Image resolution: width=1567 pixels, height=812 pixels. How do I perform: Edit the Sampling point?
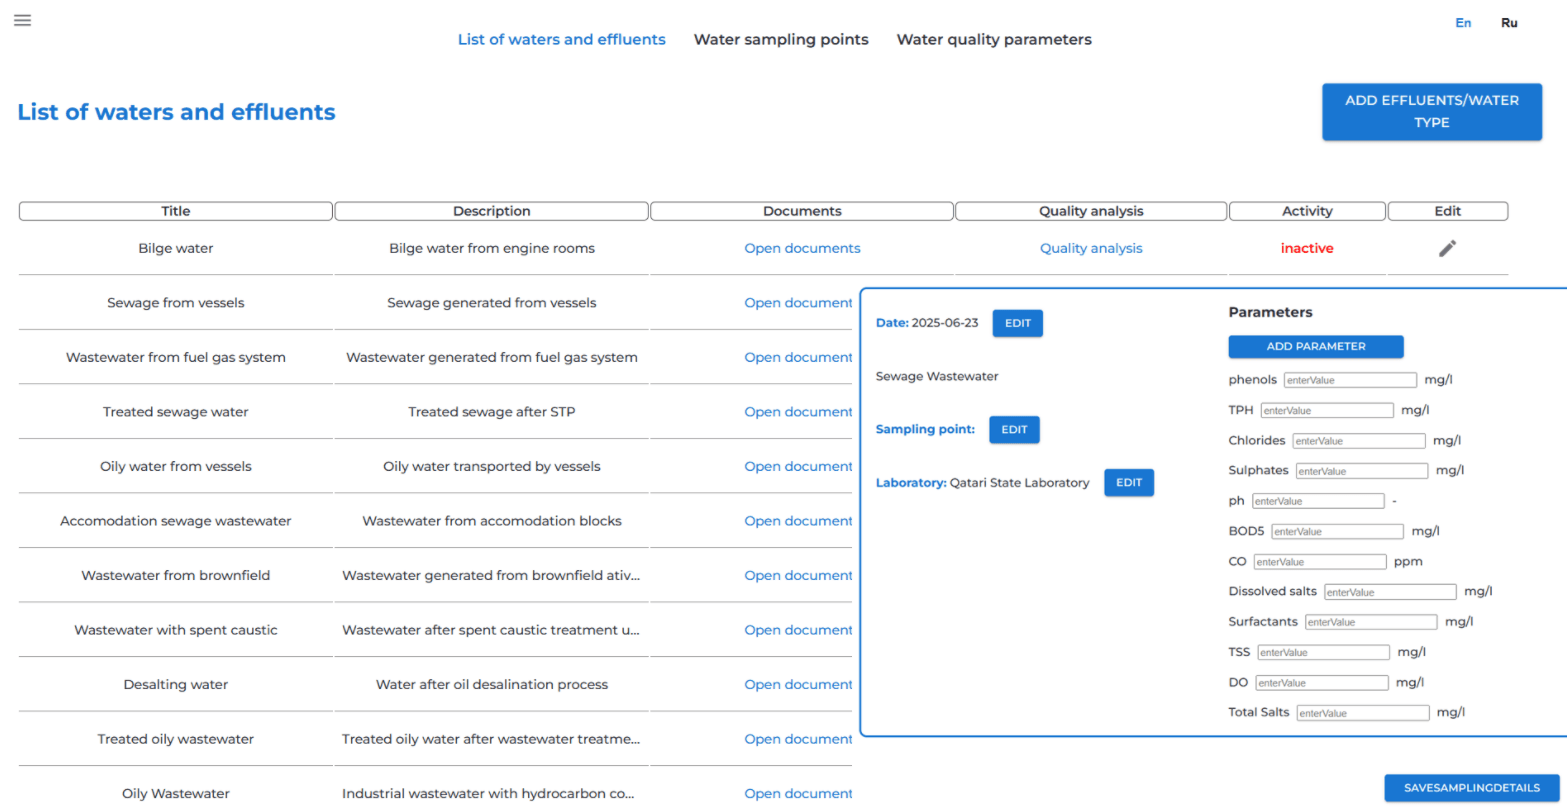pos(1014,429)
